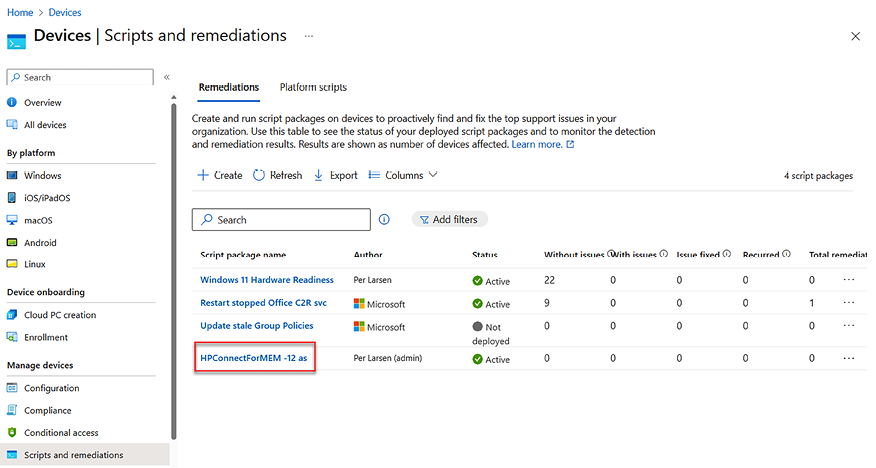Viewport: 876px width, 468px height.
Task: Open Restart stopped Office C2R svc package
Action: 263,303
